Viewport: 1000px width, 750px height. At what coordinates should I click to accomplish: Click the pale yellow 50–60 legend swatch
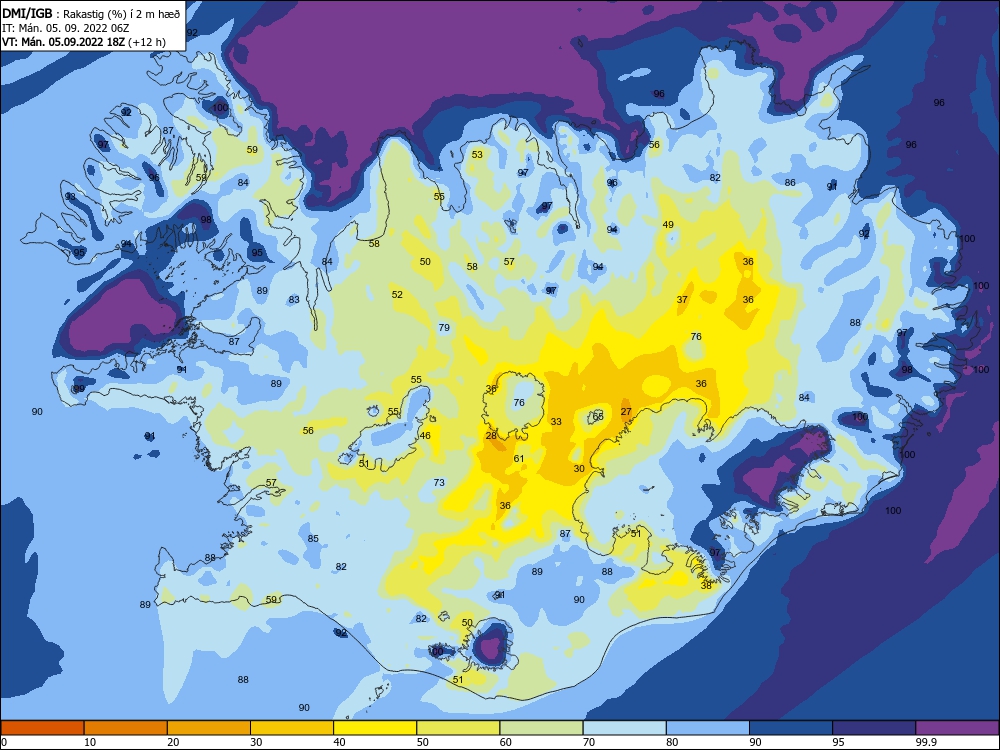pyautogui.click(x=458, y=728)
